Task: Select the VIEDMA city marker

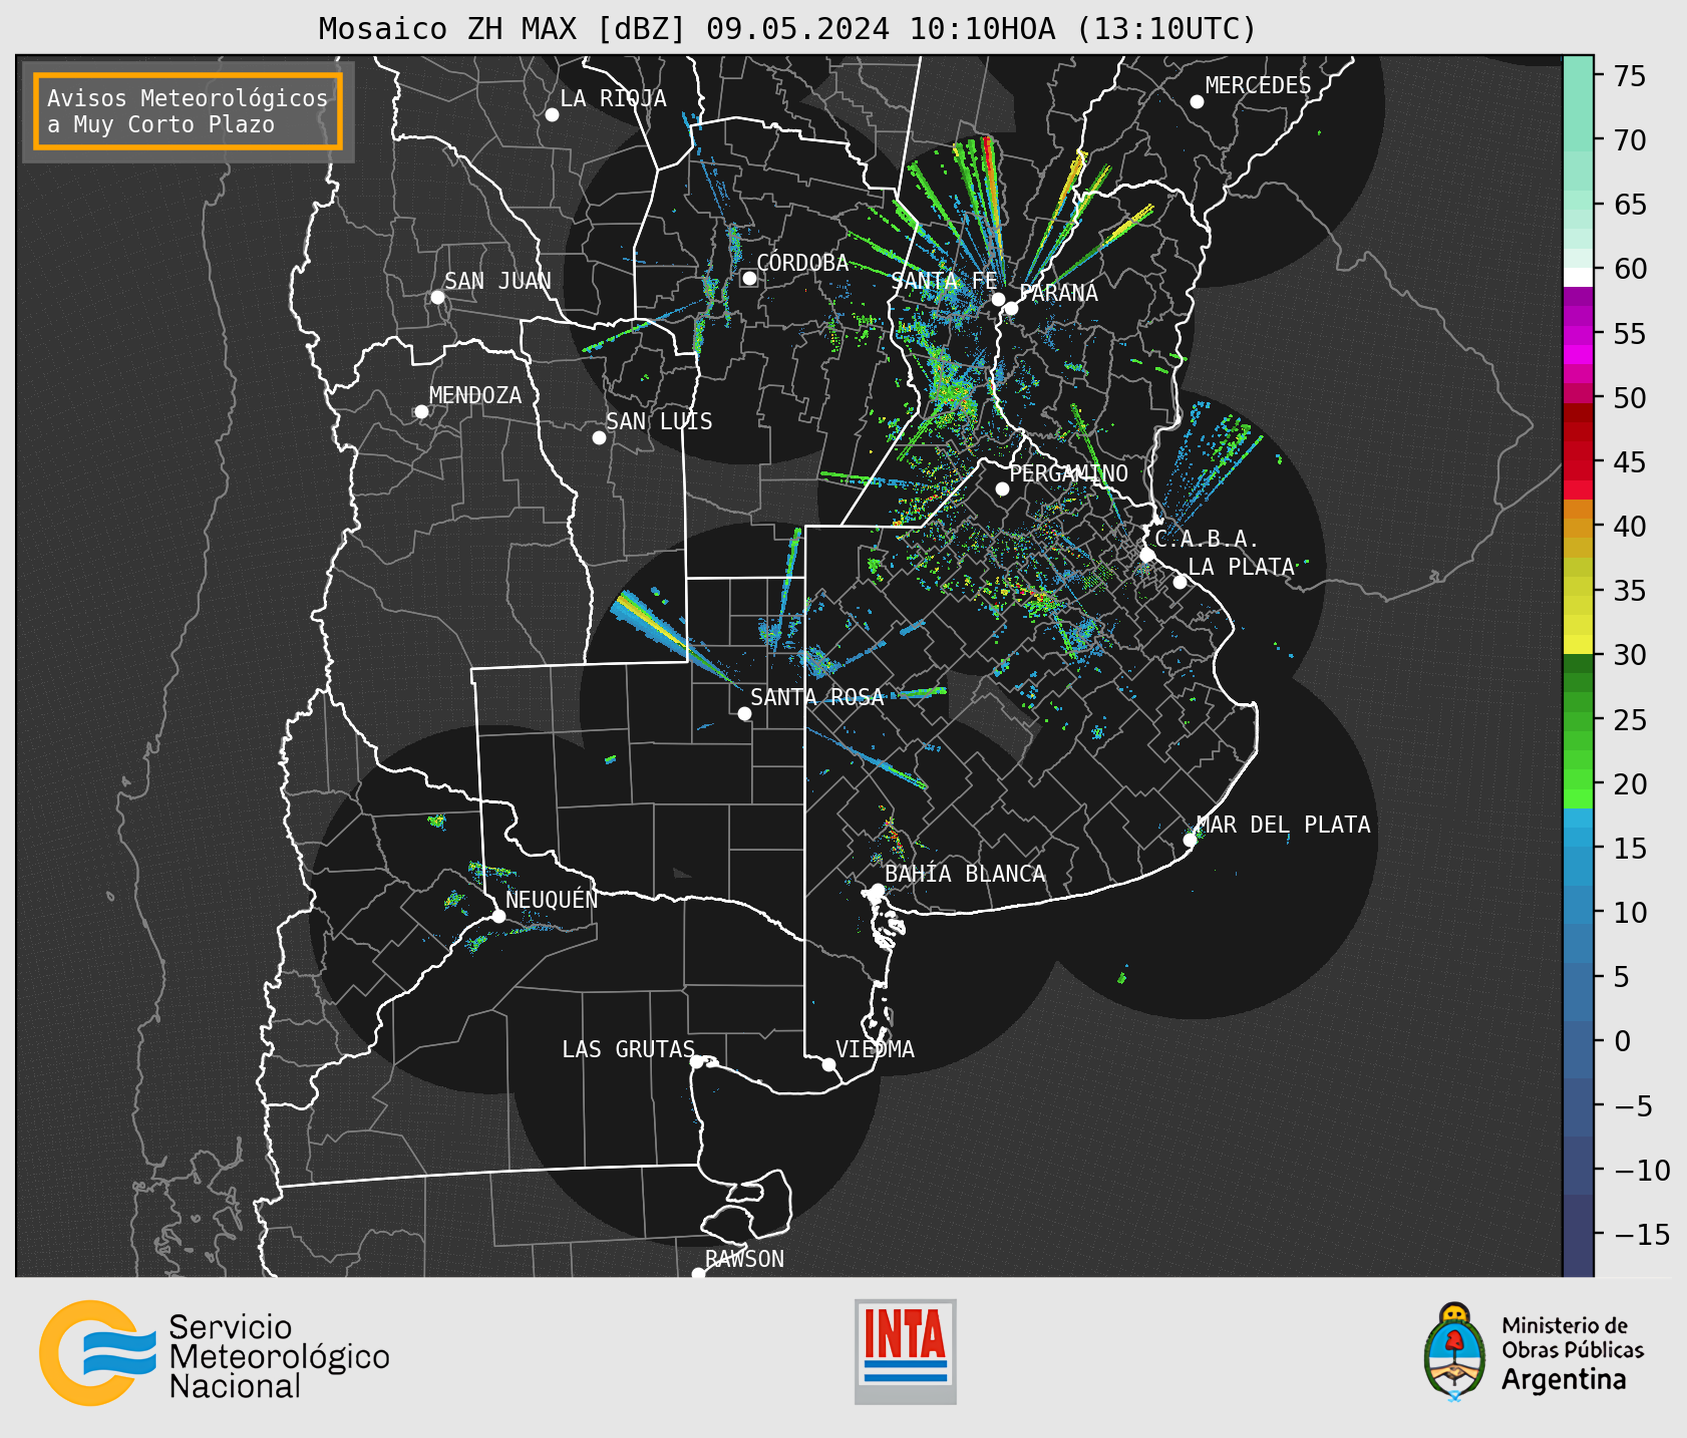Action: click(829, 1065)
